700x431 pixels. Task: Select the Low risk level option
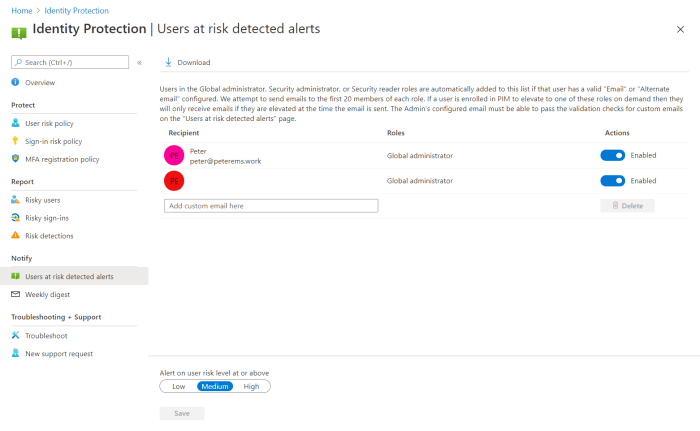click(178, 386)
